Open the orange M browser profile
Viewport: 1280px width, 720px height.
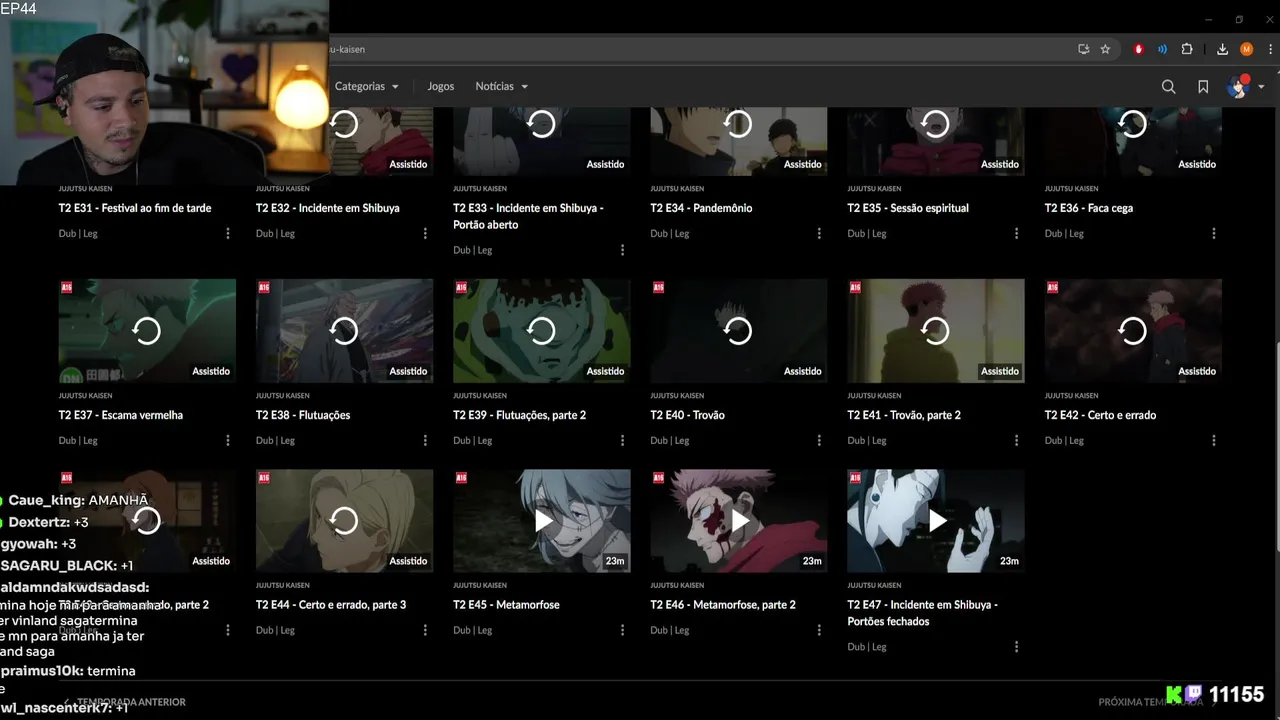pyautogui.click(x=1246, y=49)
